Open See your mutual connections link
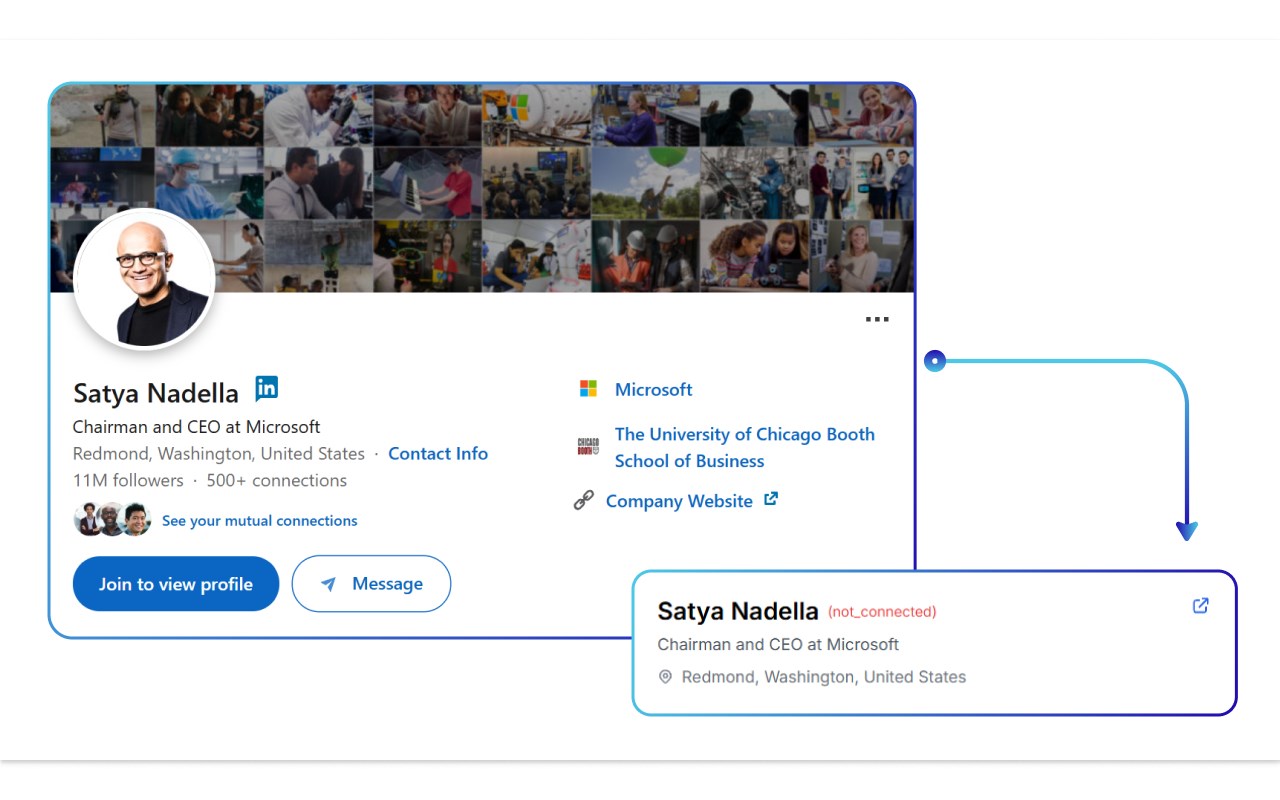This screenshot has width=1280, height=800. [x=259, y=521]
